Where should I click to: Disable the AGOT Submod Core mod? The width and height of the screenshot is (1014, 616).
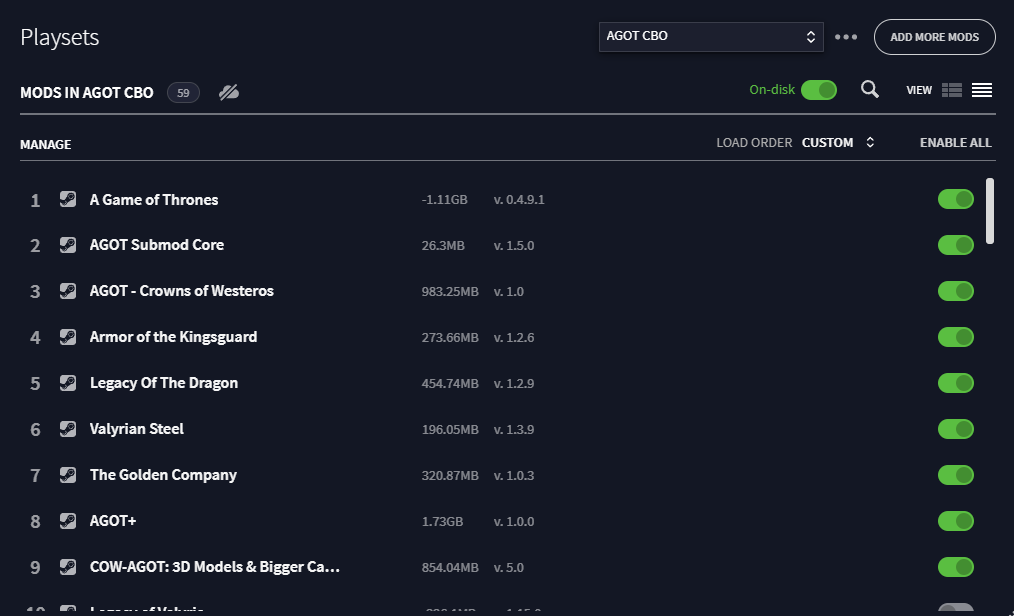956,245
